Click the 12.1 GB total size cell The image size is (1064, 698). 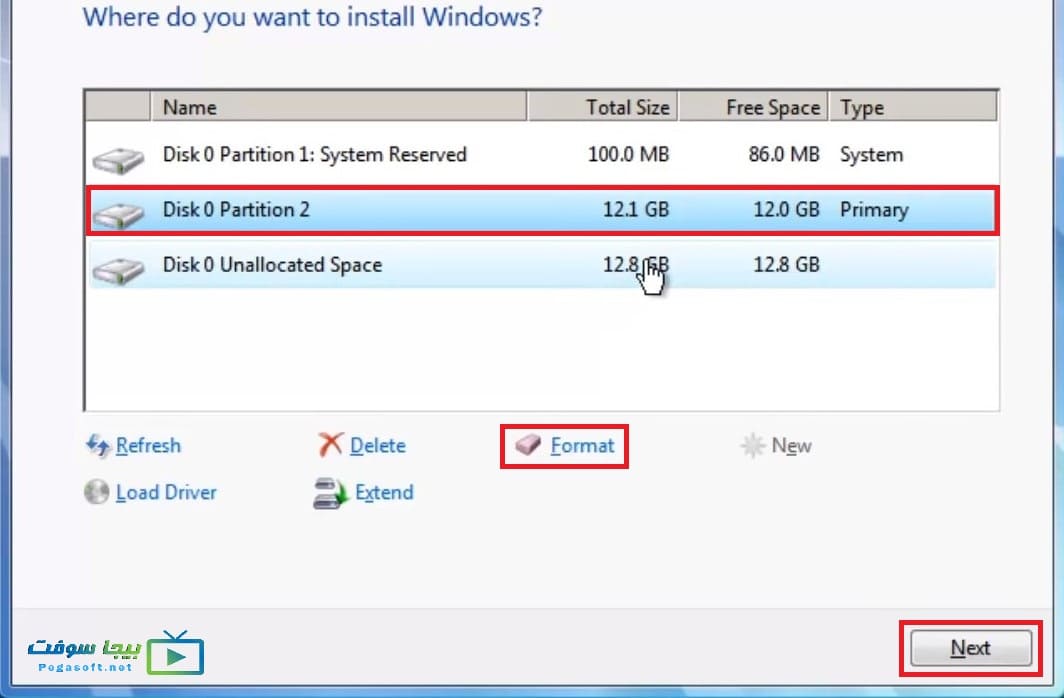coord(636,210)
